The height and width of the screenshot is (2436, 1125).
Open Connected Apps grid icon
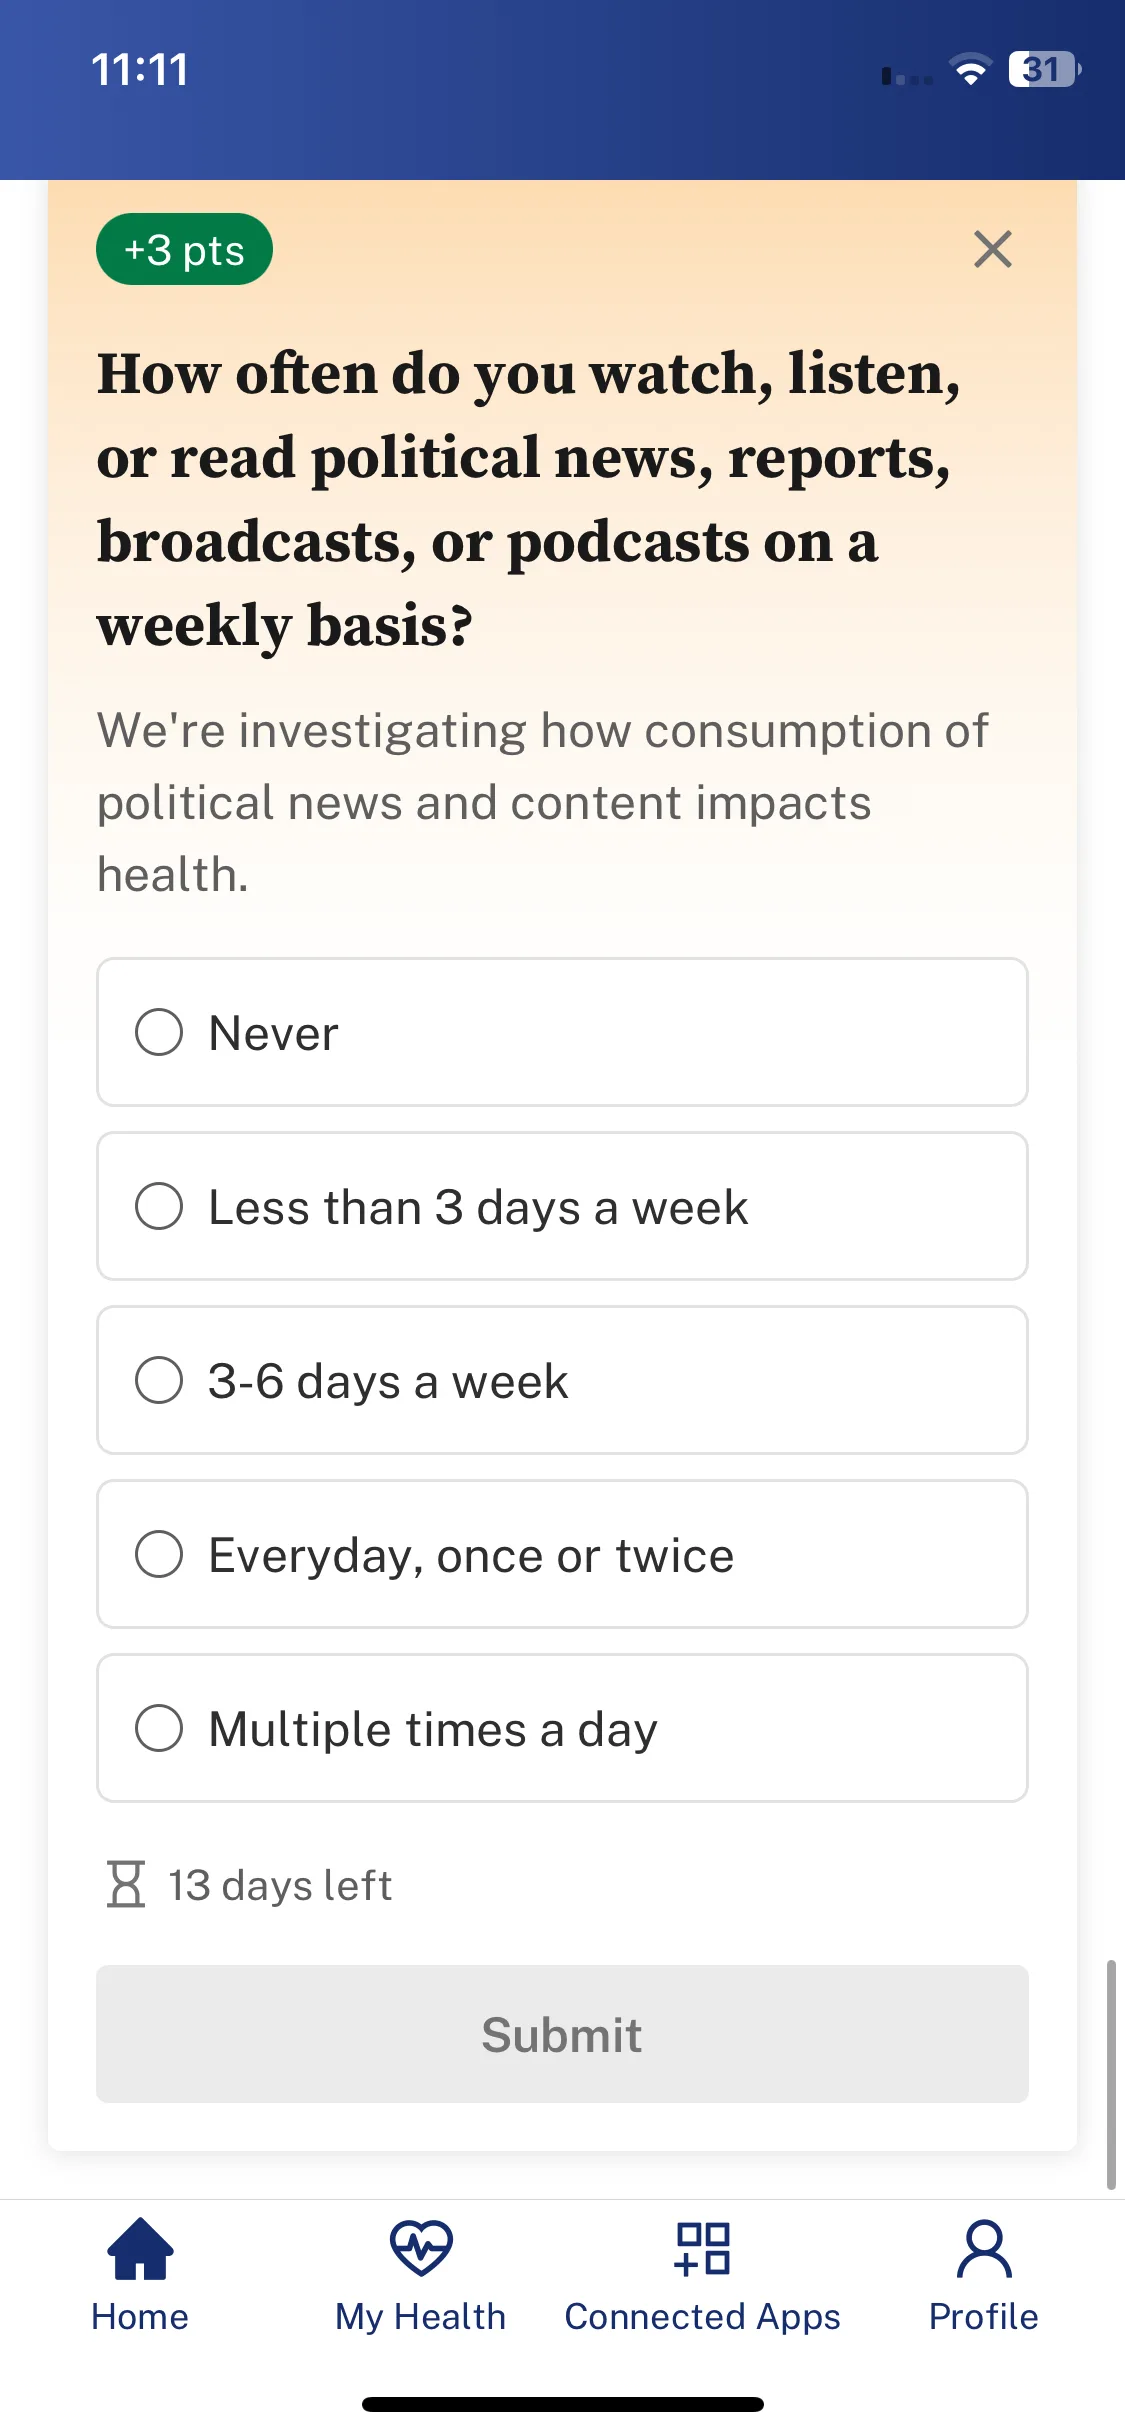click(703, 2248)
